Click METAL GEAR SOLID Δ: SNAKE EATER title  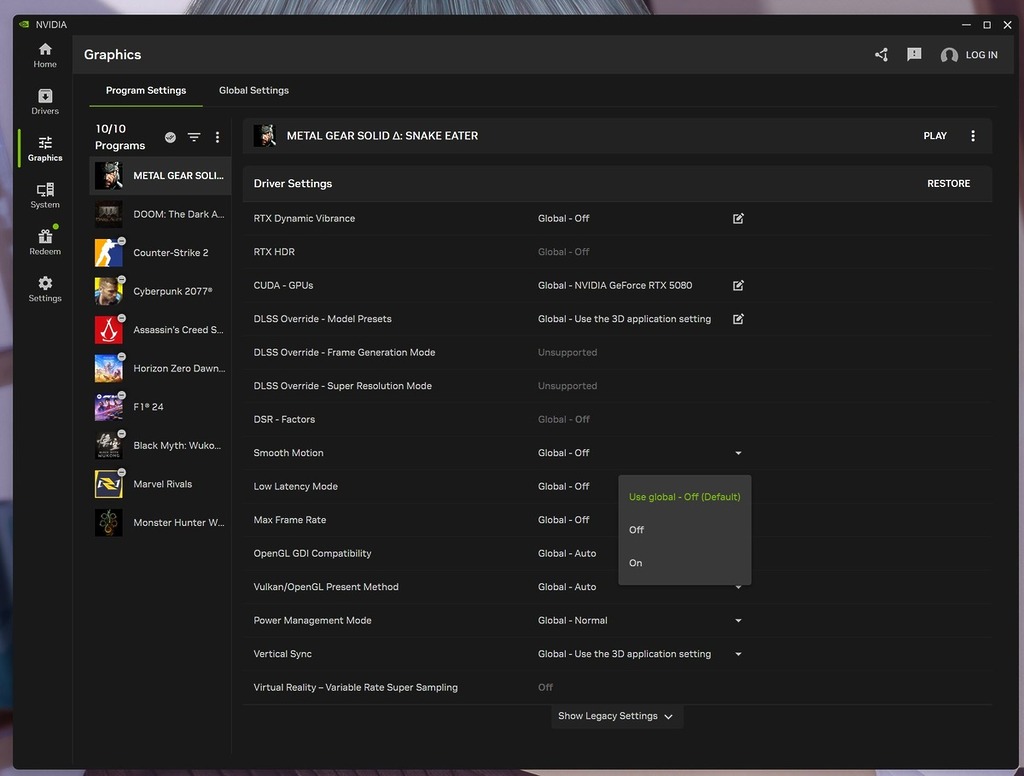tap(382, 136)
